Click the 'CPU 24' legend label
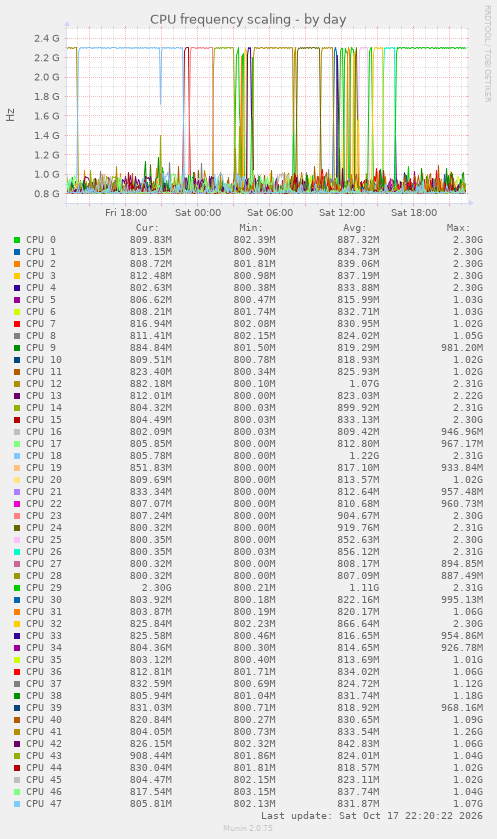Viewport: 497px width, 839px height. pyautogui.click(x=44, y=528)
